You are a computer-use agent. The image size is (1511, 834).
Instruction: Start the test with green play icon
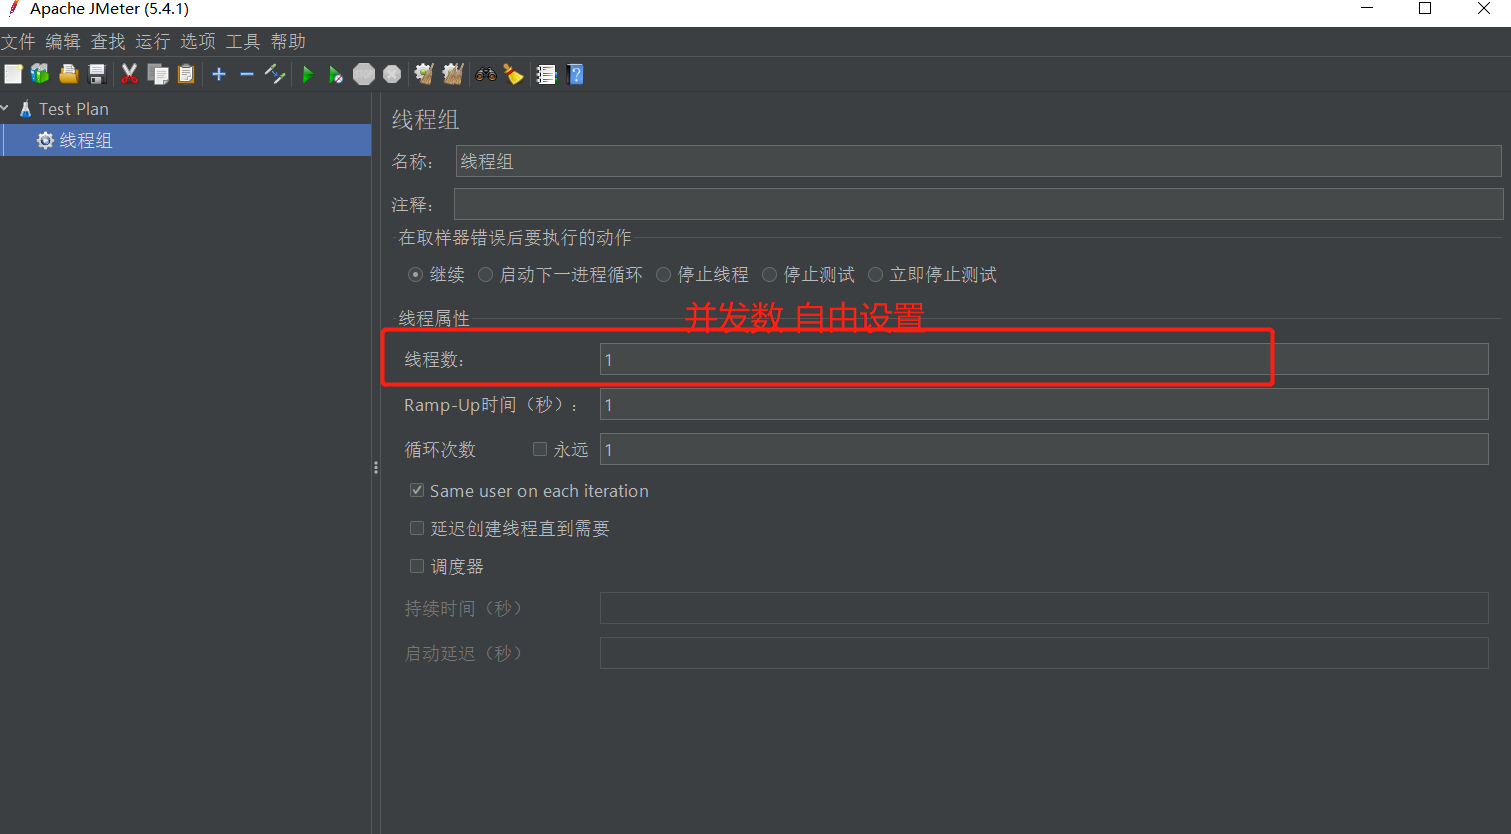click(308, 74)
